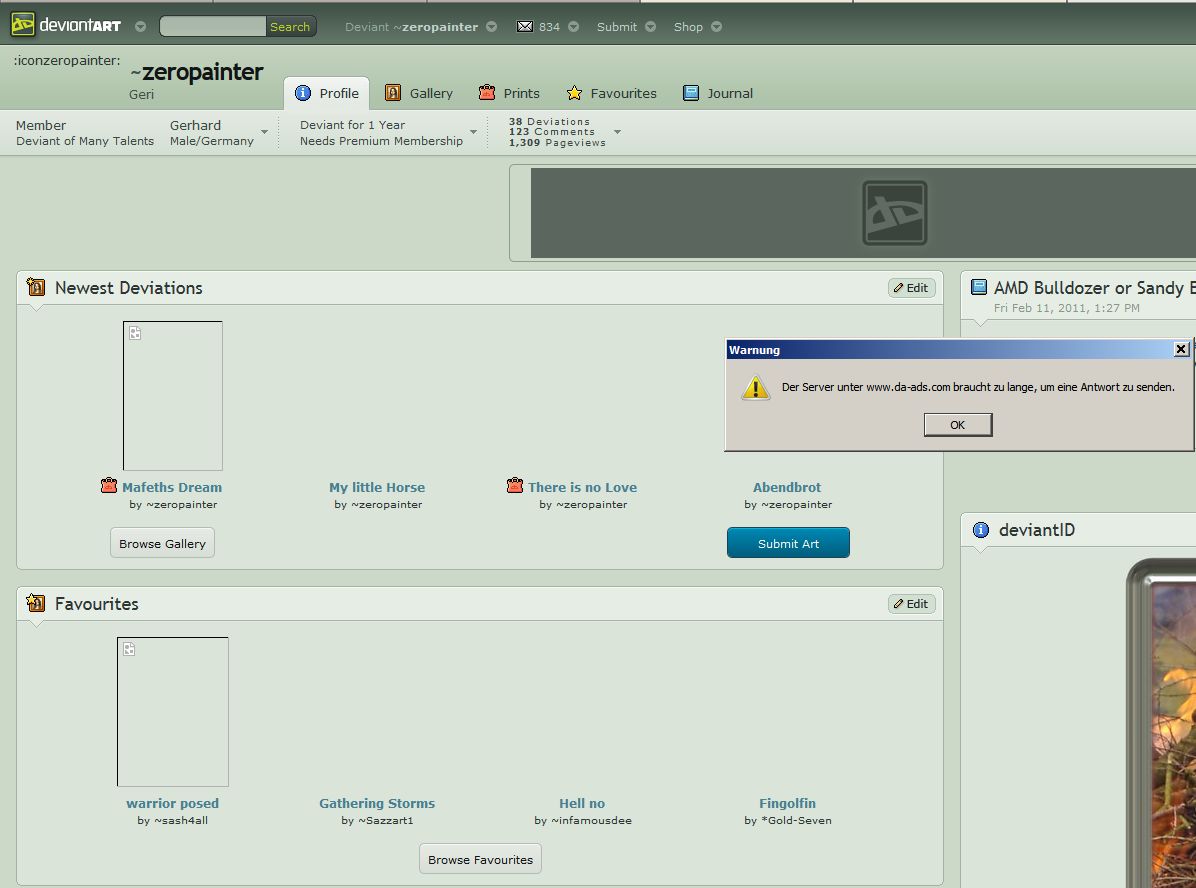The height and width of the screenshot is (888, 1196).
Task: Click the ~zeropainter username heading
Action: [197, 72]
